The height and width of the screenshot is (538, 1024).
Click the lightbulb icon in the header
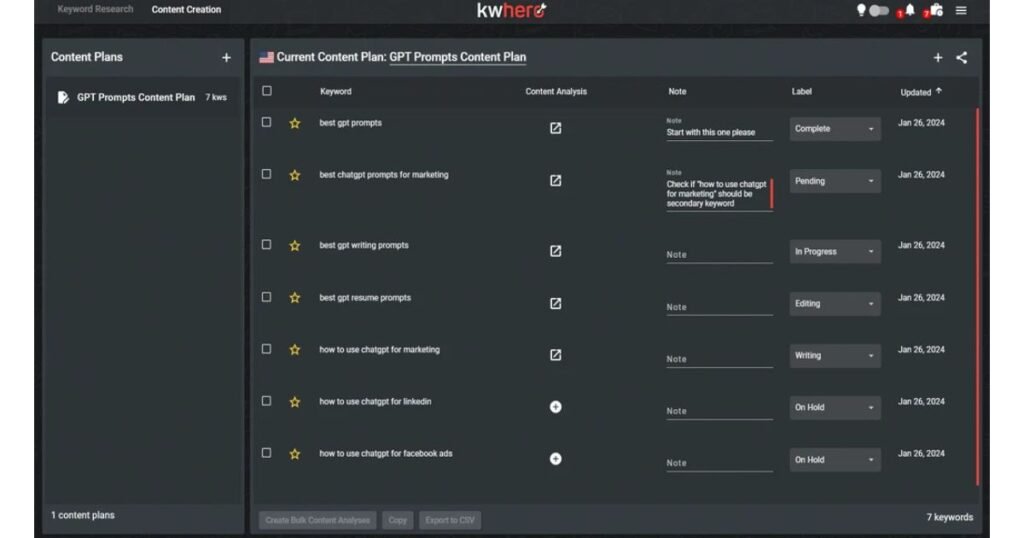pyautogui.click(x=861, y=10)
